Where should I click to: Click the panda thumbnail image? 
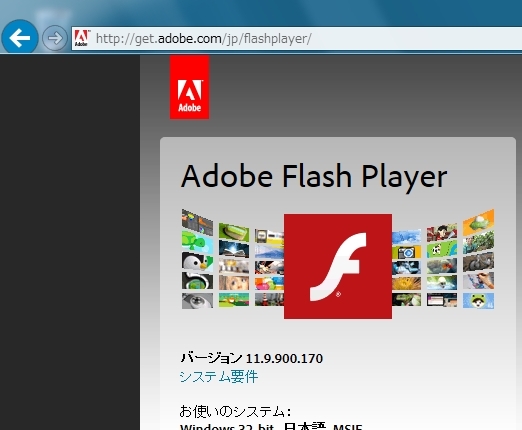point(442,249)
